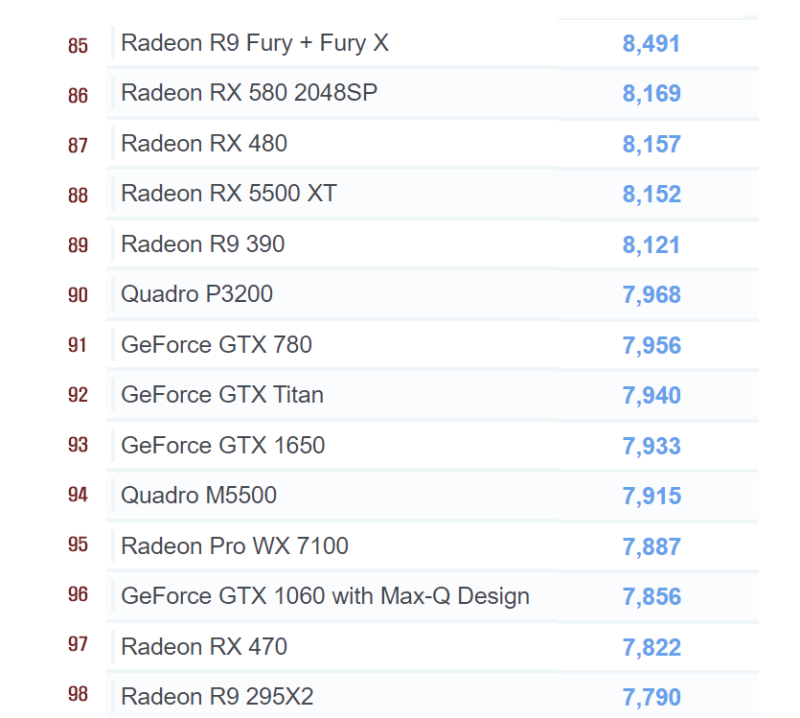
Task: Open the Radeon R9 295X2 entry
Action: pos(217,697)
